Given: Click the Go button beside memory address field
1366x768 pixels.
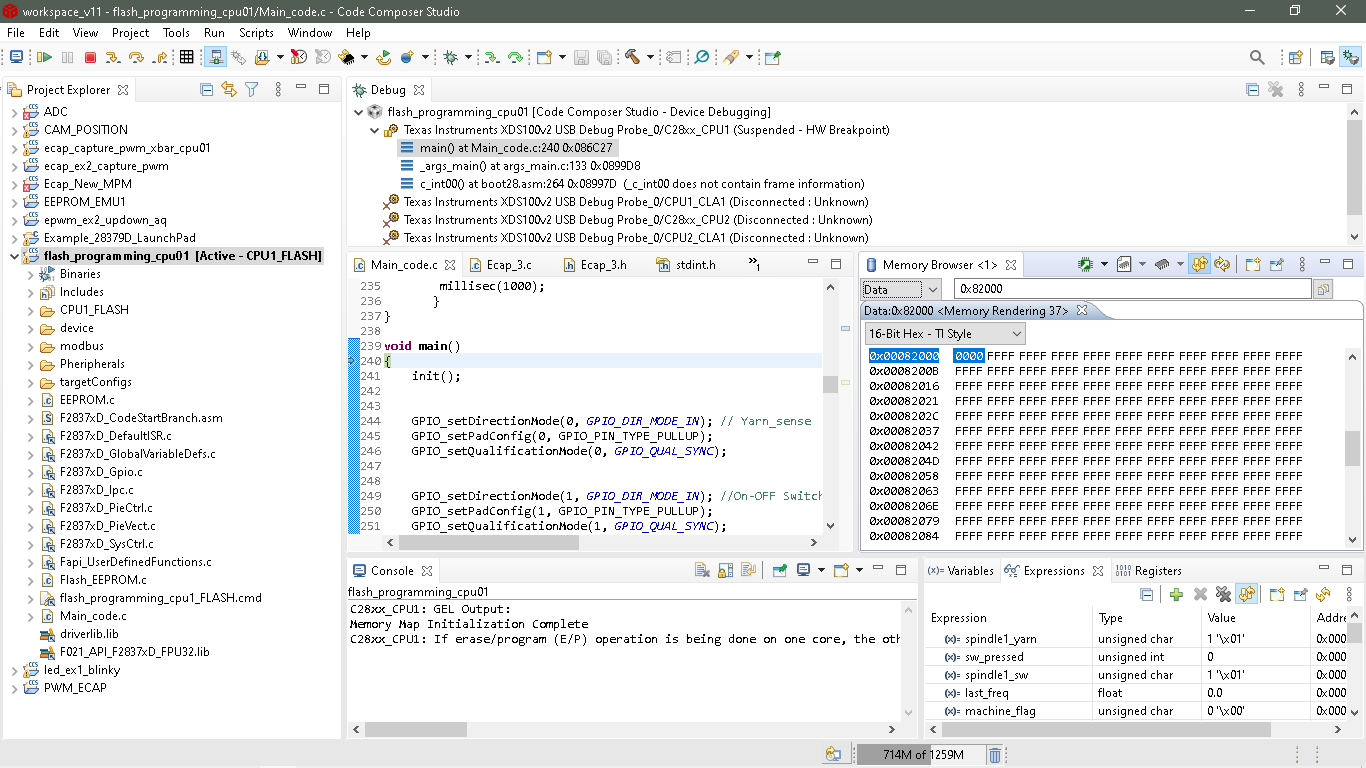Looking at the screenshot, I should tap(1323, 289).
